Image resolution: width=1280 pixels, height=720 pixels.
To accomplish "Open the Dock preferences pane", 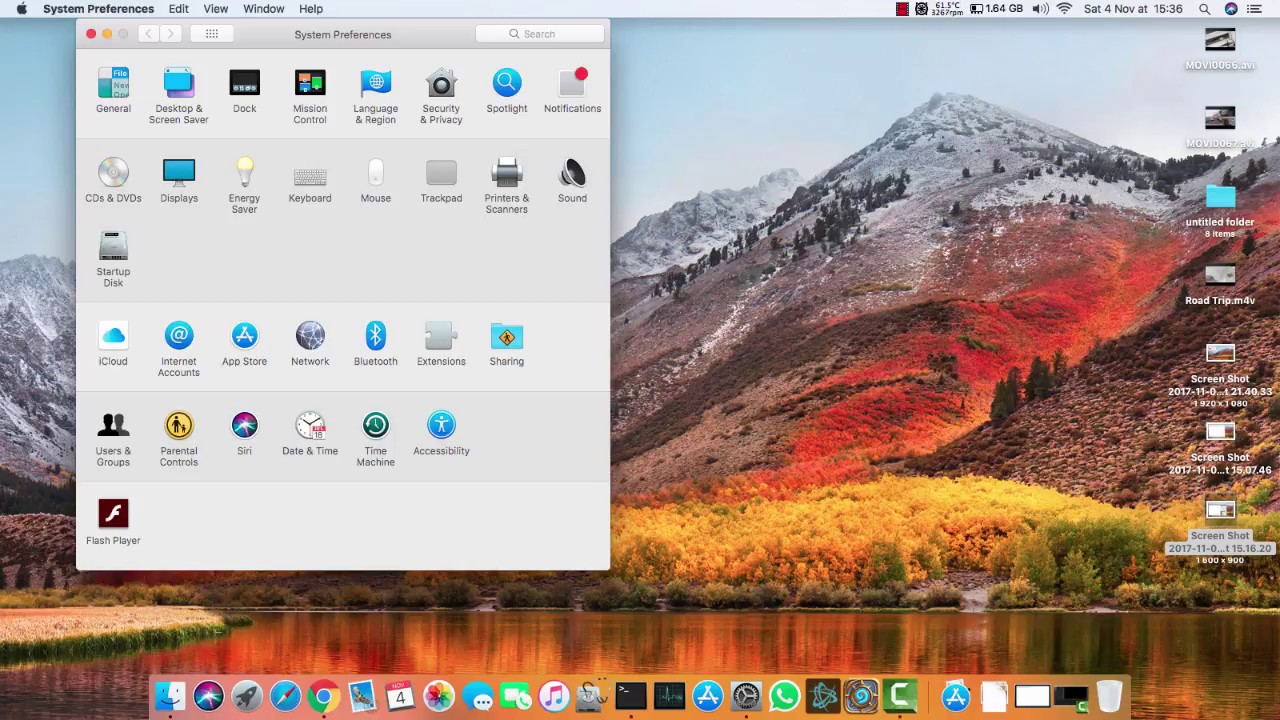I will (244, 90).
